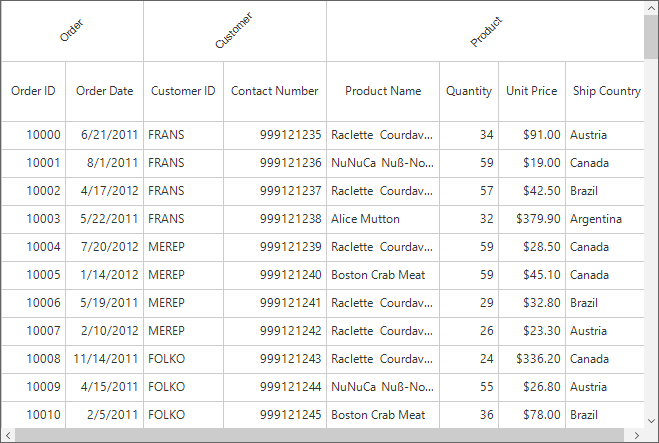The height and width of the screenshot is (443, 659).
Task: Select unit price $45.10
Action: [532, 275]
